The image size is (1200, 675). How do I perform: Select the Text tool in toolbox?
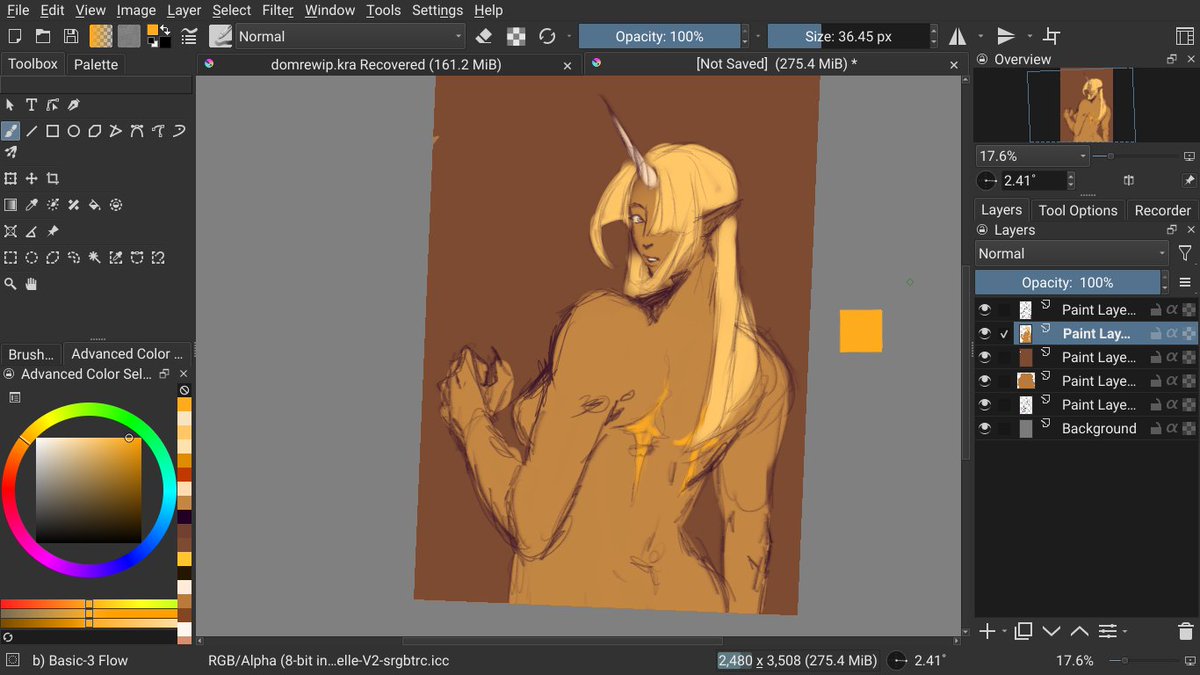31,105
